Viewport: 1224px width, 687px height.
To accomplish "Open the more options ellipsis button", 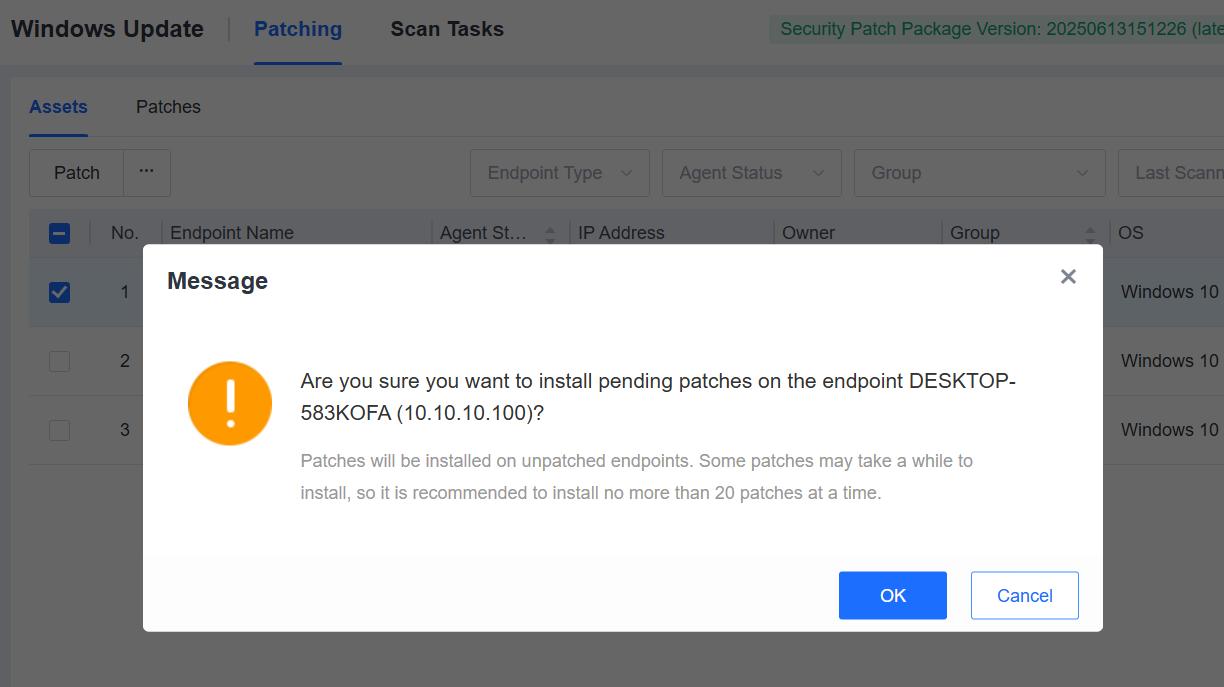I will click(x=147, y=173).
